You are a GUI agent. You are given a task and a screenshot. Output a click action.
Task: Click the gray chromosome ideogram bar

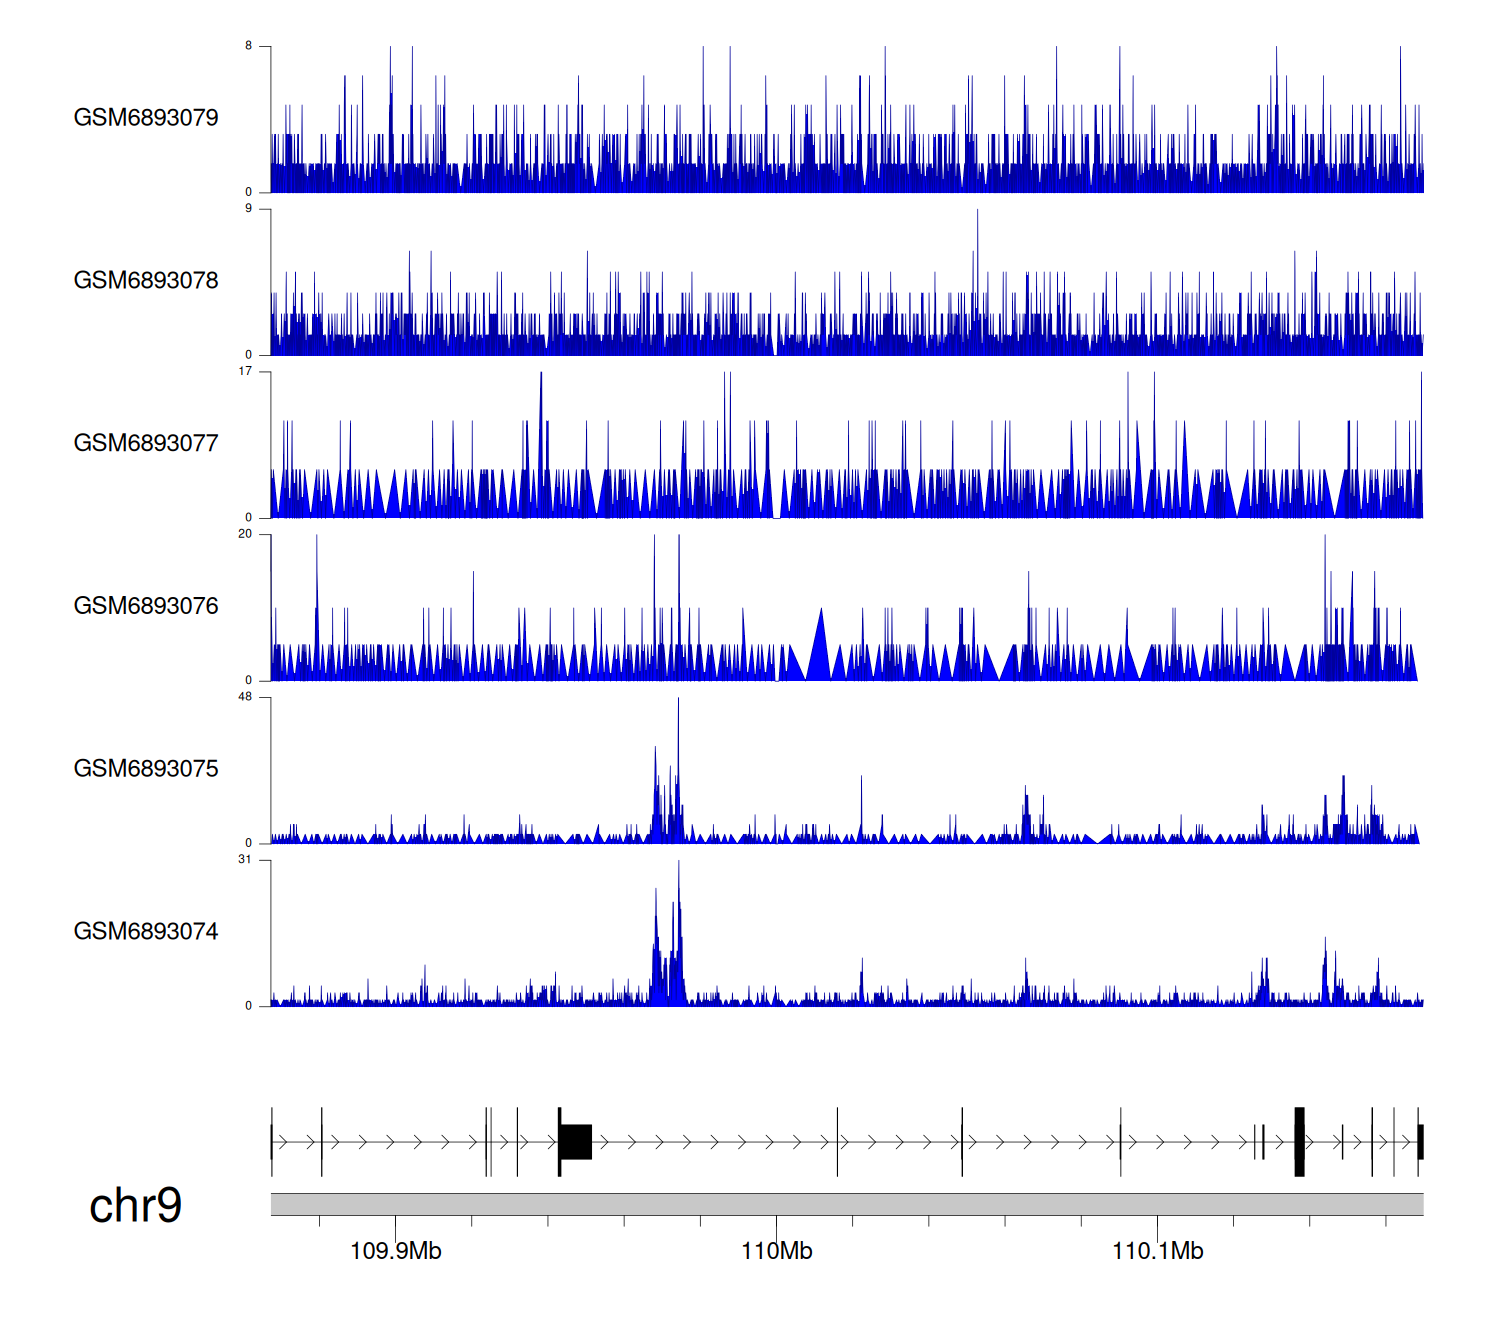tap(846, 1204)
